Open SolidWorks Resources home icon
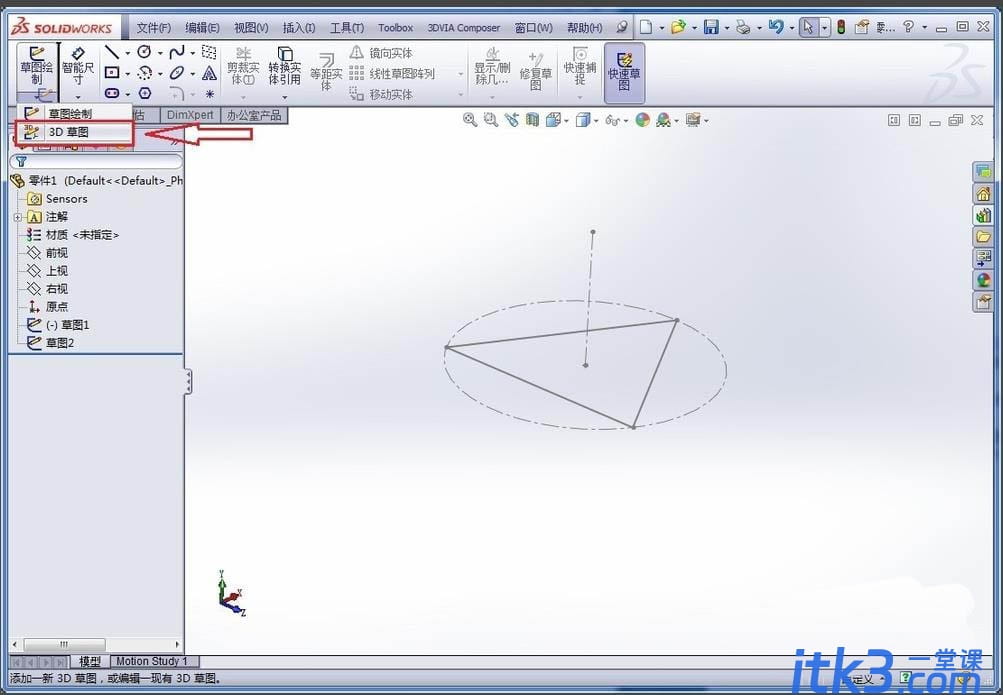Image resolution: width=1003 pixels, height=695 pixels. pos(983,193)
